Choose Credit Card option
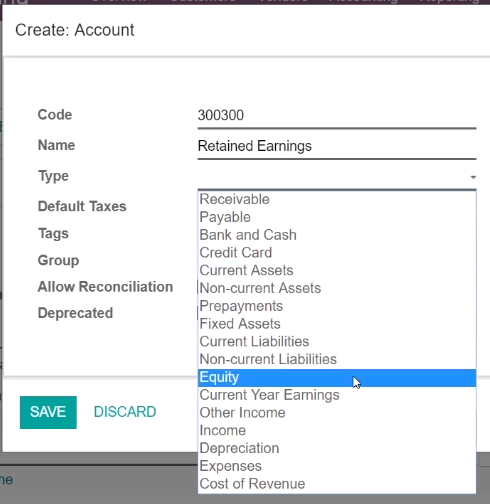Viewport: 490px width, 504px height. point(337,253)
